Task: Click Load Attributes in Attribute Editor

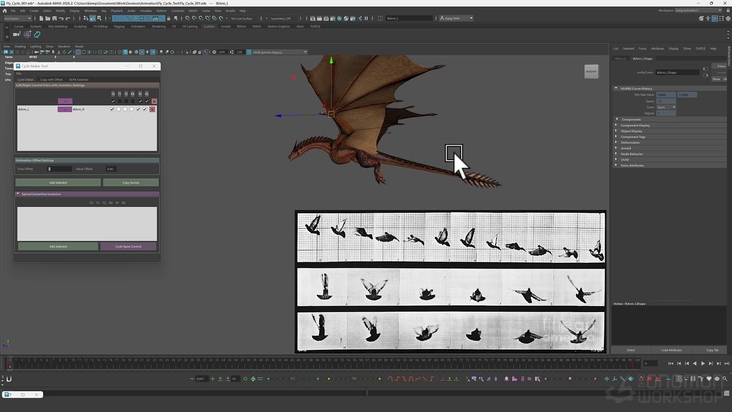Action: (x=671, y=350)
